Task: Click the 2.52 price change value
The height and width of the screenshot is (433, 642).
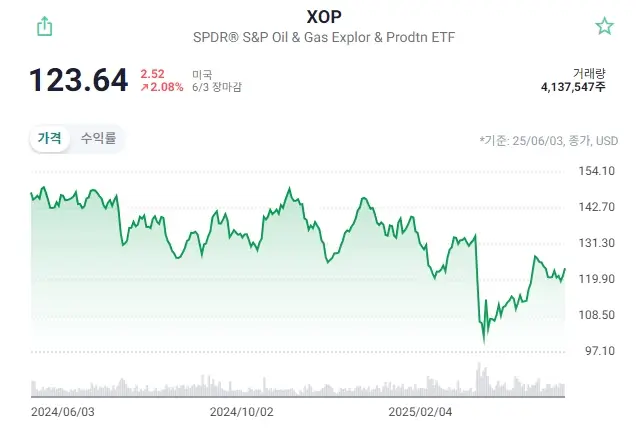Action: click(x=152, y=73)
